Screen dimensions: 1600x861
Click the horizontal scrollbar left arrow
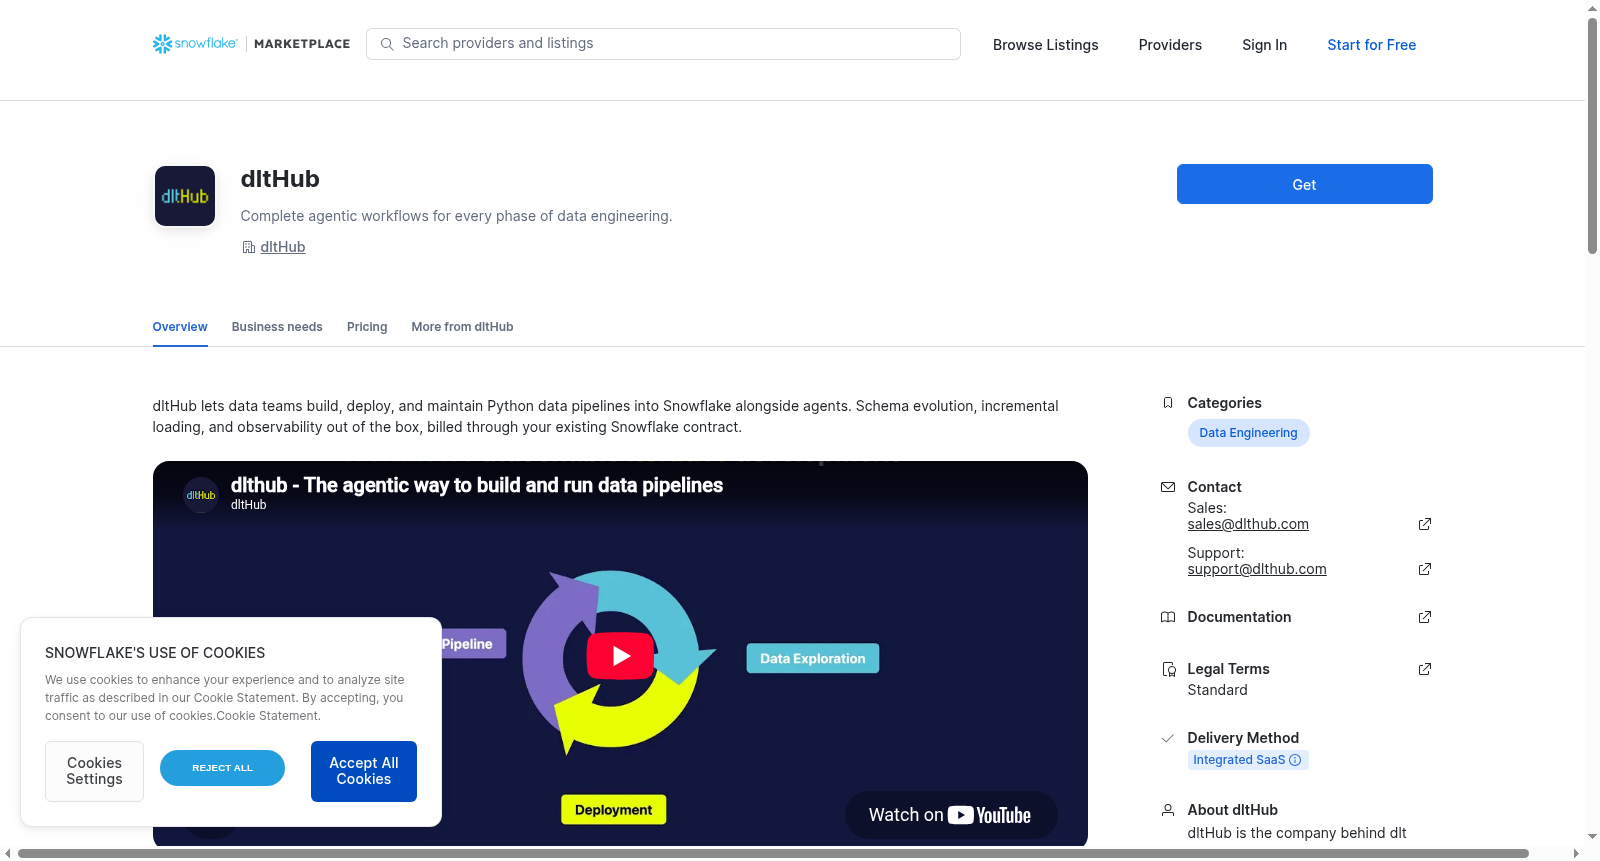(8, 853)
